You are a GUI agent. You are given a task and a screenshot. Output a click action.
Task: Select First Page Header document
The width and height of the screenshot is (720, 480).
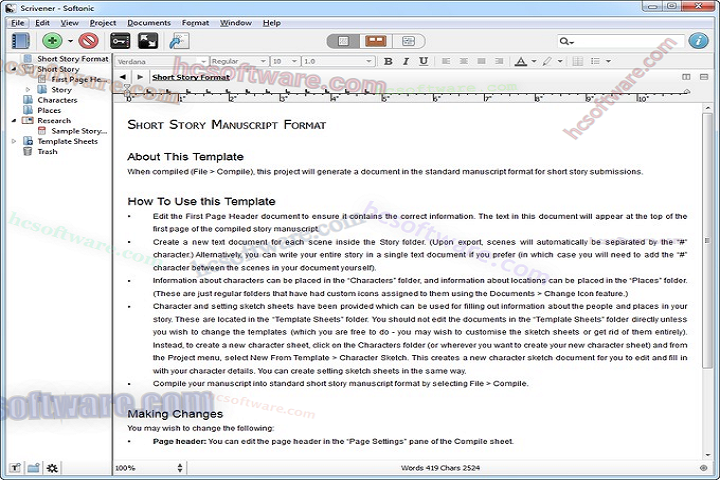(x=79, y=79)
